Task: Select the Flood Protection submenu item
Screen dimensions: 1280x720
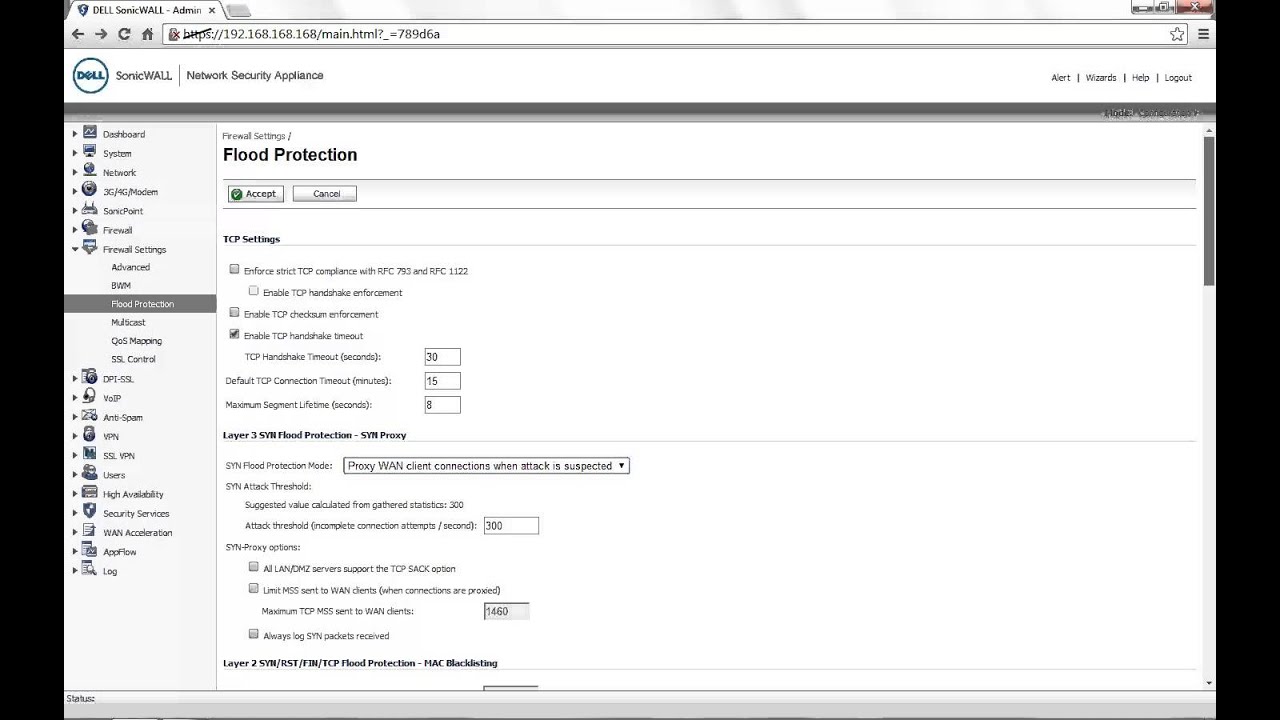Action: click(140, 304)
